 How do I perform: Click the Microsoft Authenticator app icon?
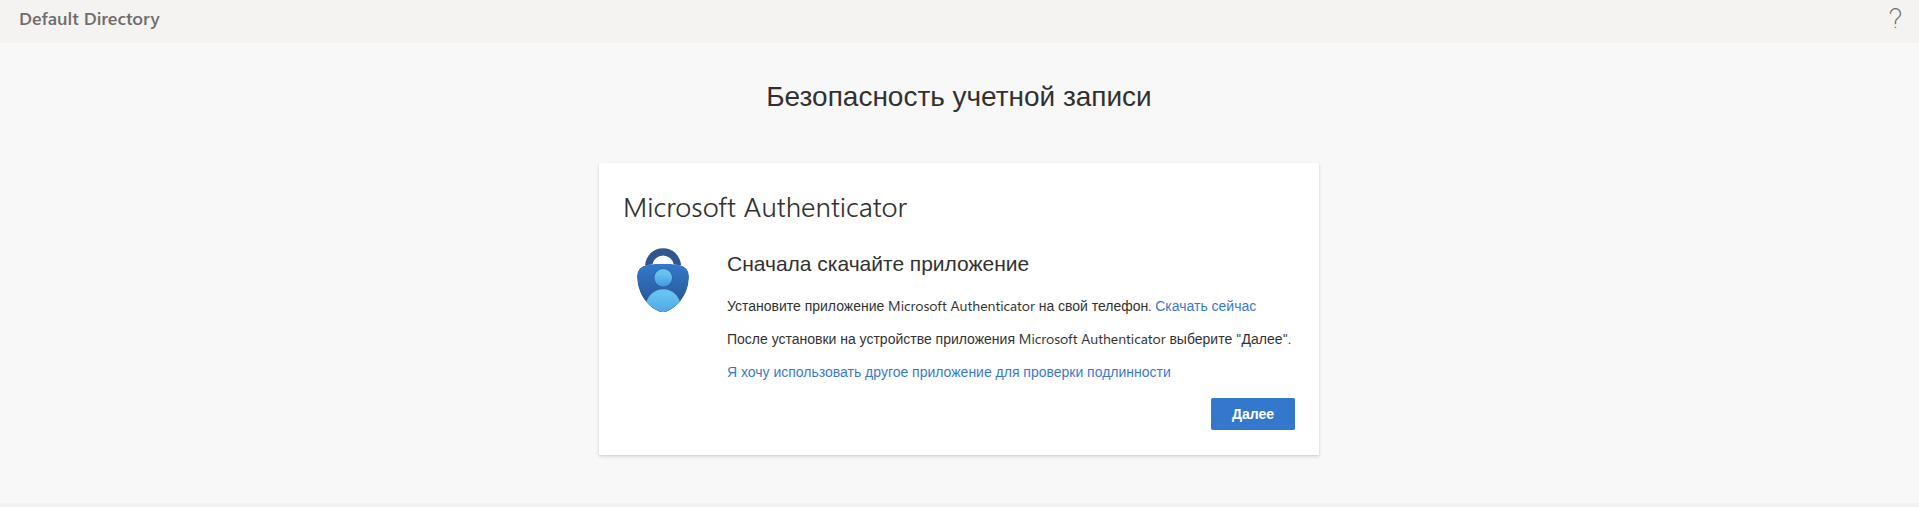[663, 280]
